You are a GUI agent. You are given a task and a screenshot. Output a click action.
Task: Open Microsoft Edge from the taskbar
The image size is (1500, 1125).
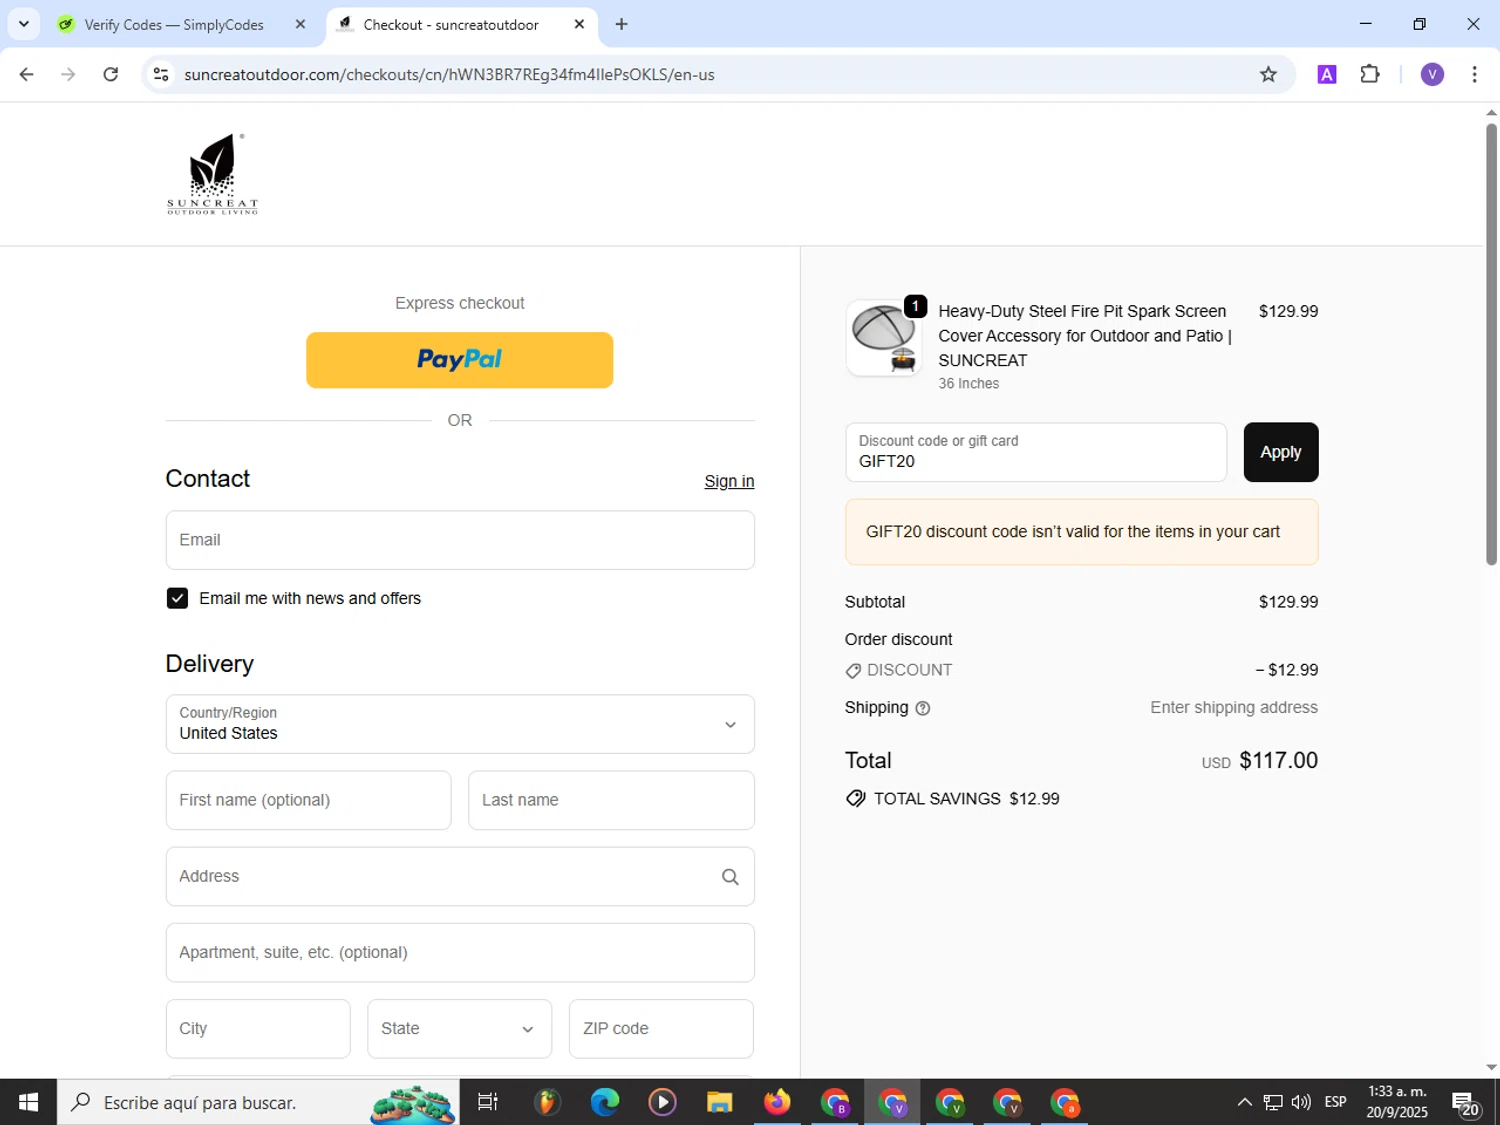[x=604, y=1102]
